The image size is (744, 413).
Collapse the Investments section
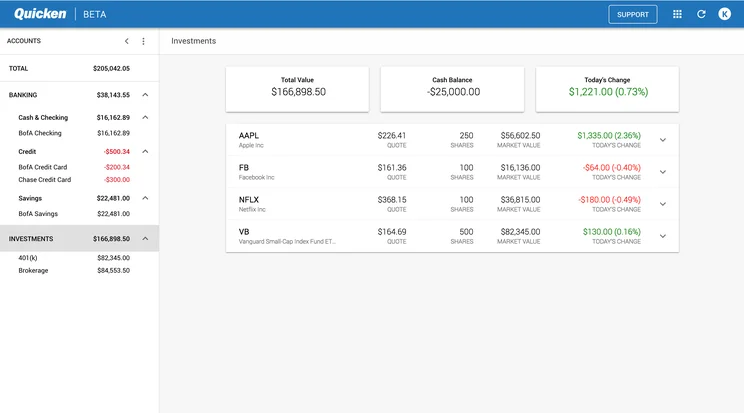coord(145,238)
